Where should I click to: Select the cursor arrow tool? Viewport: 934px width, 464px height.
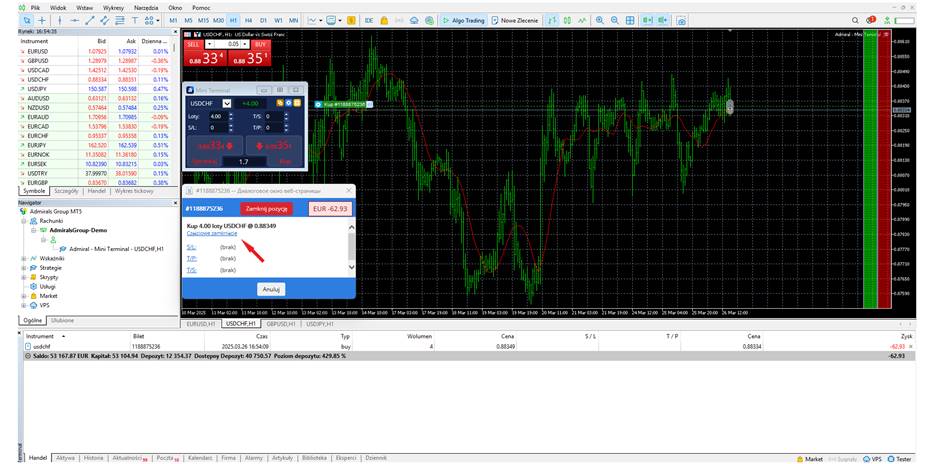point(27,20)
